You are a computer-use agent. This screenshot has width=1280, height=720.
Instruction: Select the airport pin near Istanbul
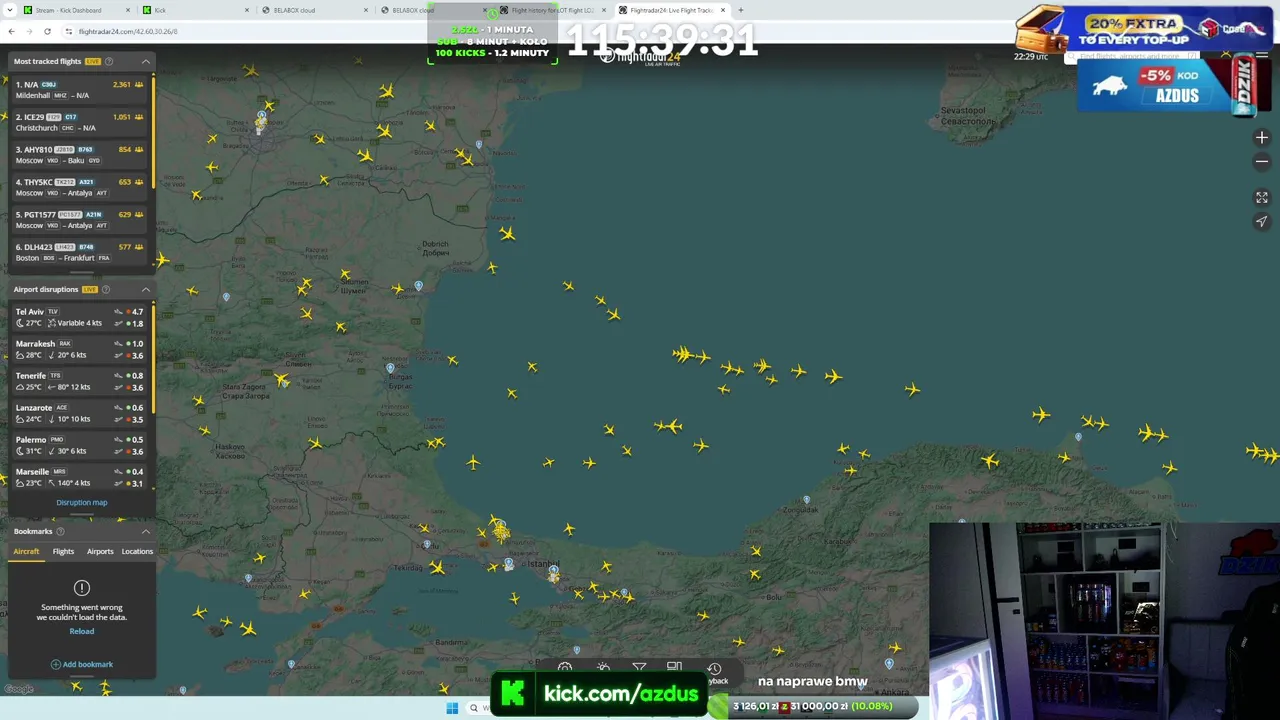pos(554,571)
